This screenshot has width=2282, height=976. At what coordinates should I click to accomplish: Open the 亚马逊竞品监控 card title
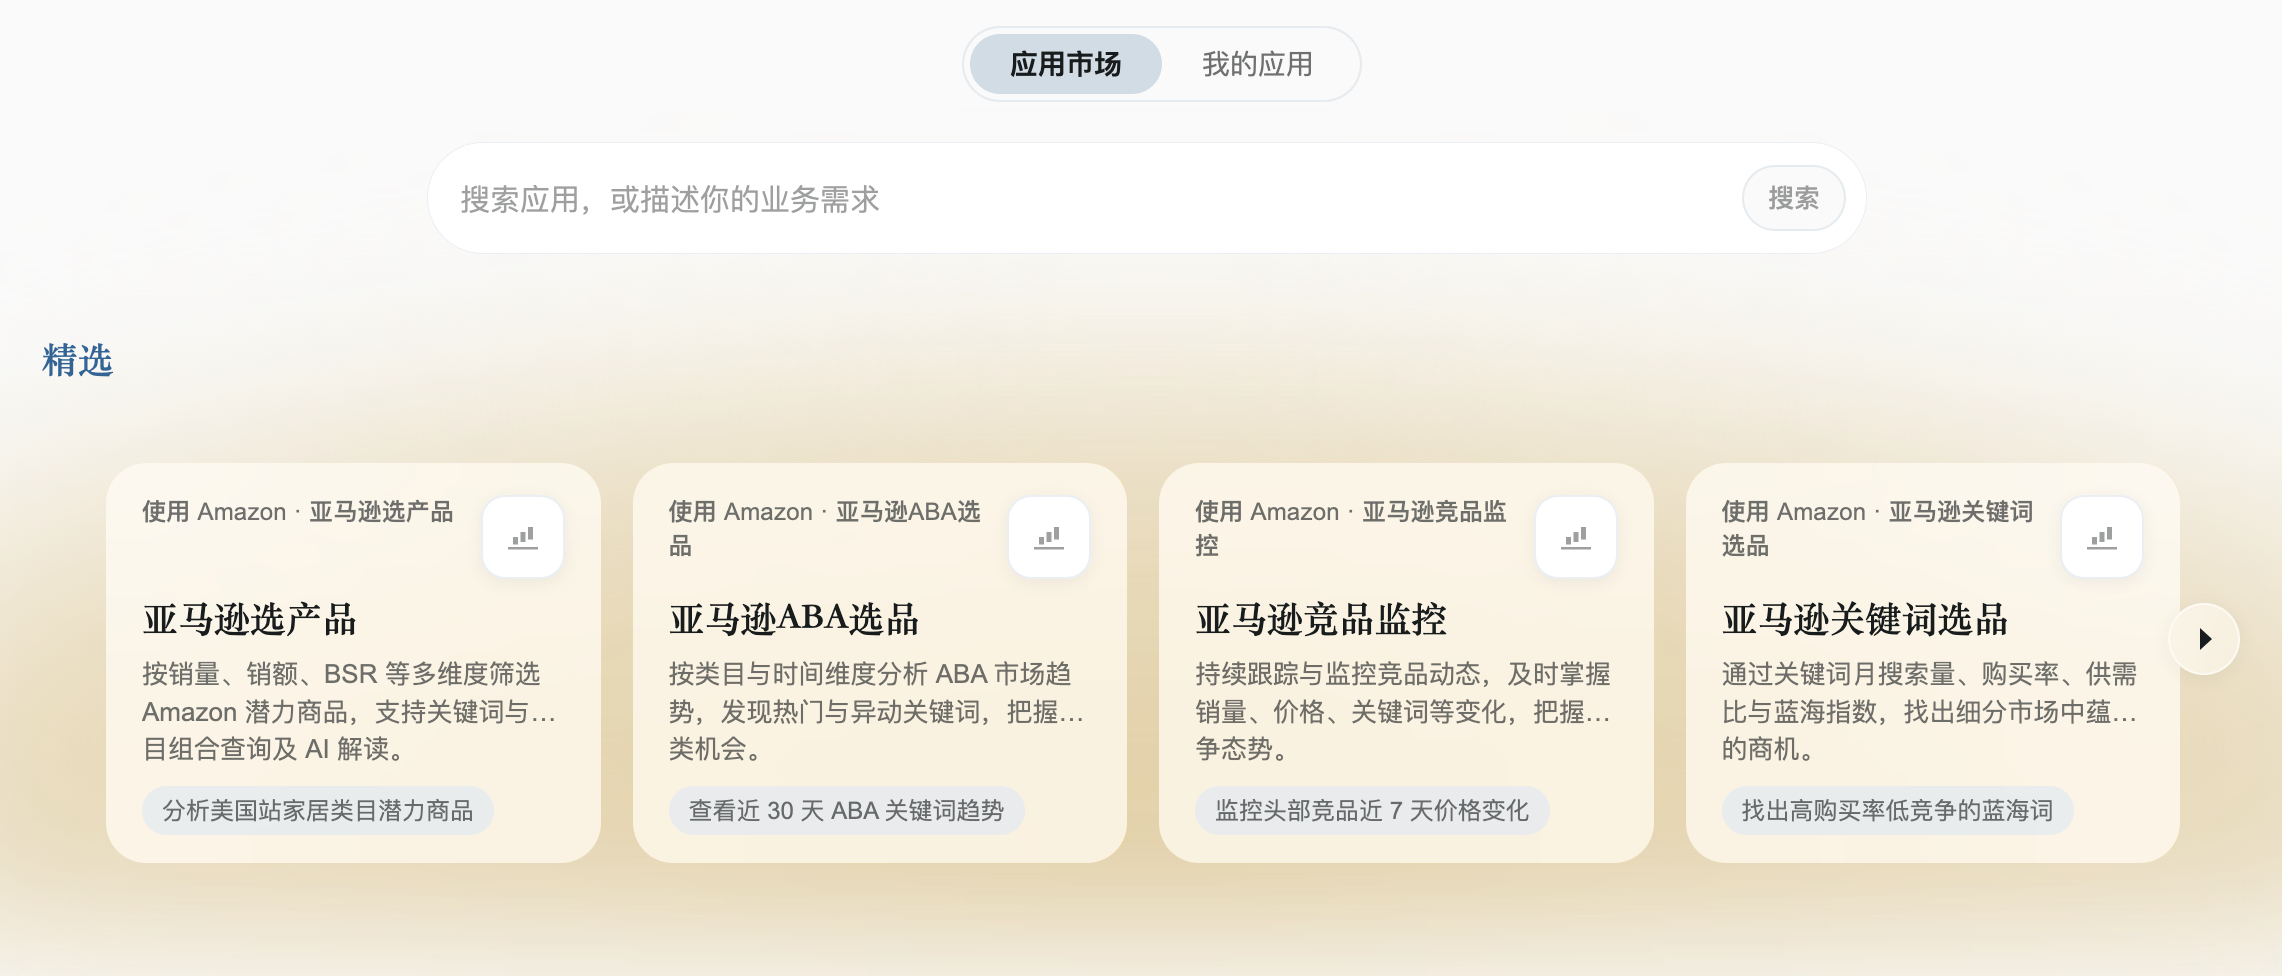[1321, 620]
